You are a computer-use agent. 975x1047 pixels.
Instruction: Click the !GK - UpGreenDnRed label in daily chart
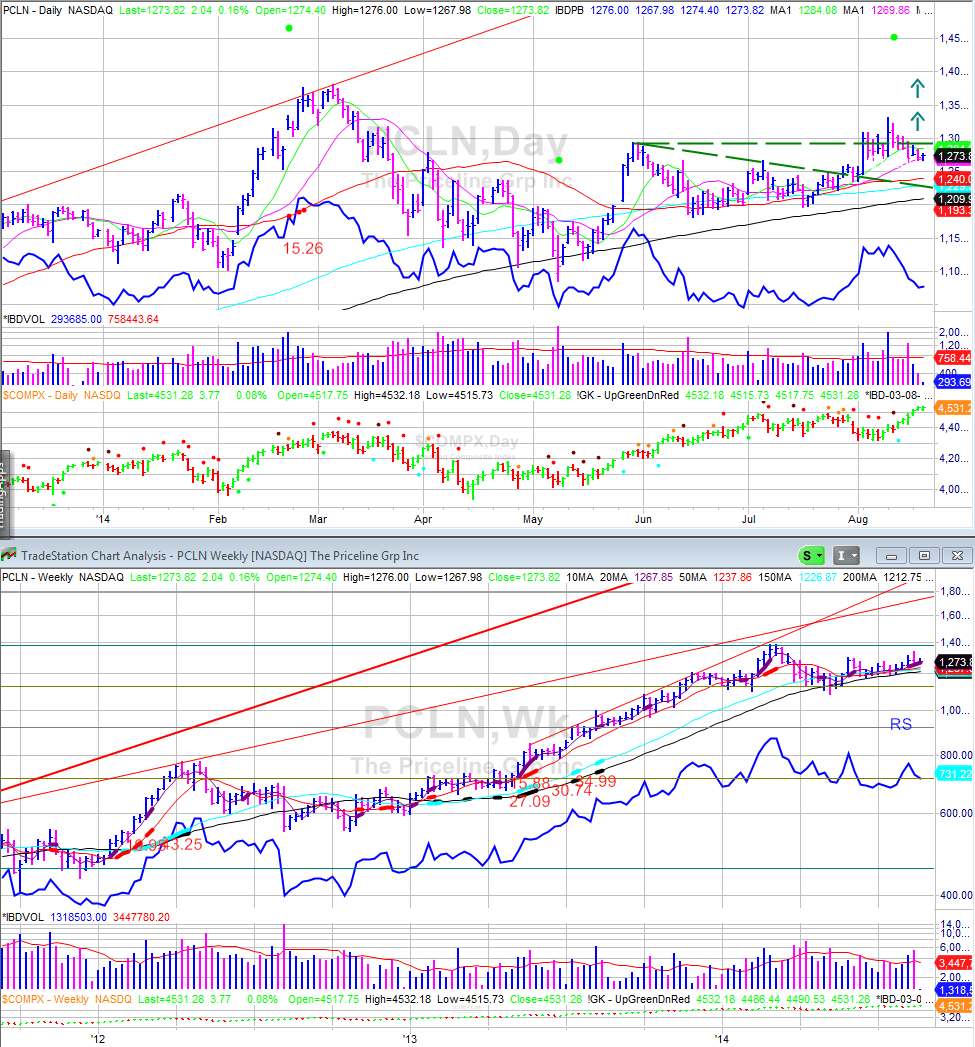(x=628, y=395)
